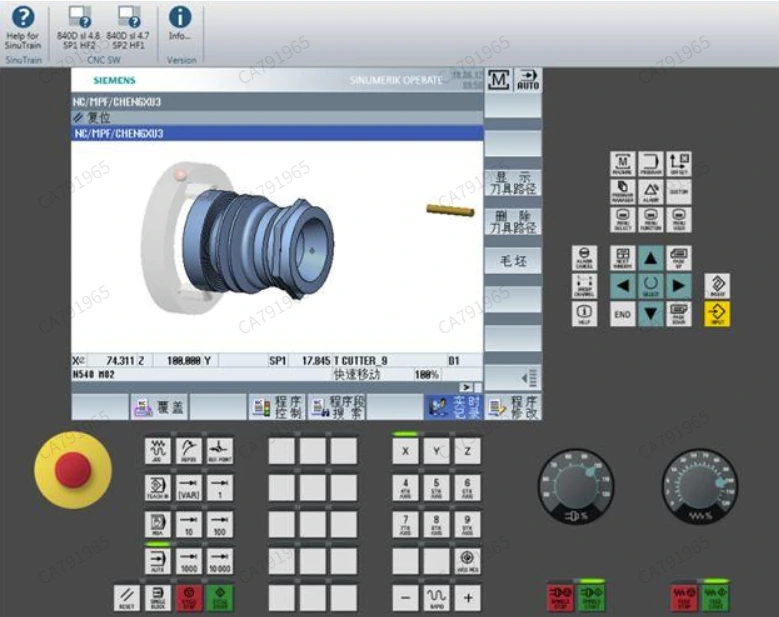Select the Y axis key
Viewport: 779px width, 617px height.
click(x=436, y=451)
